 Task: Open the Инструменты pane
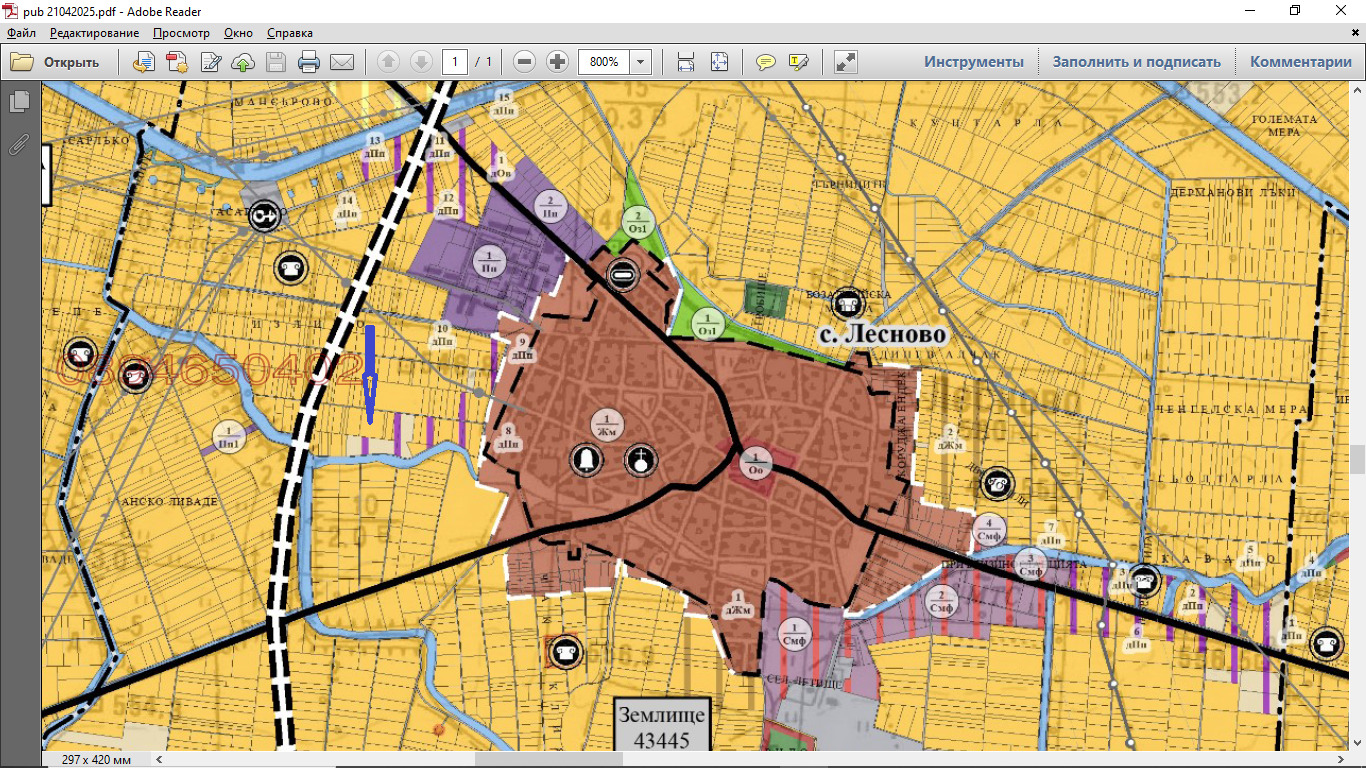[973, 62]
